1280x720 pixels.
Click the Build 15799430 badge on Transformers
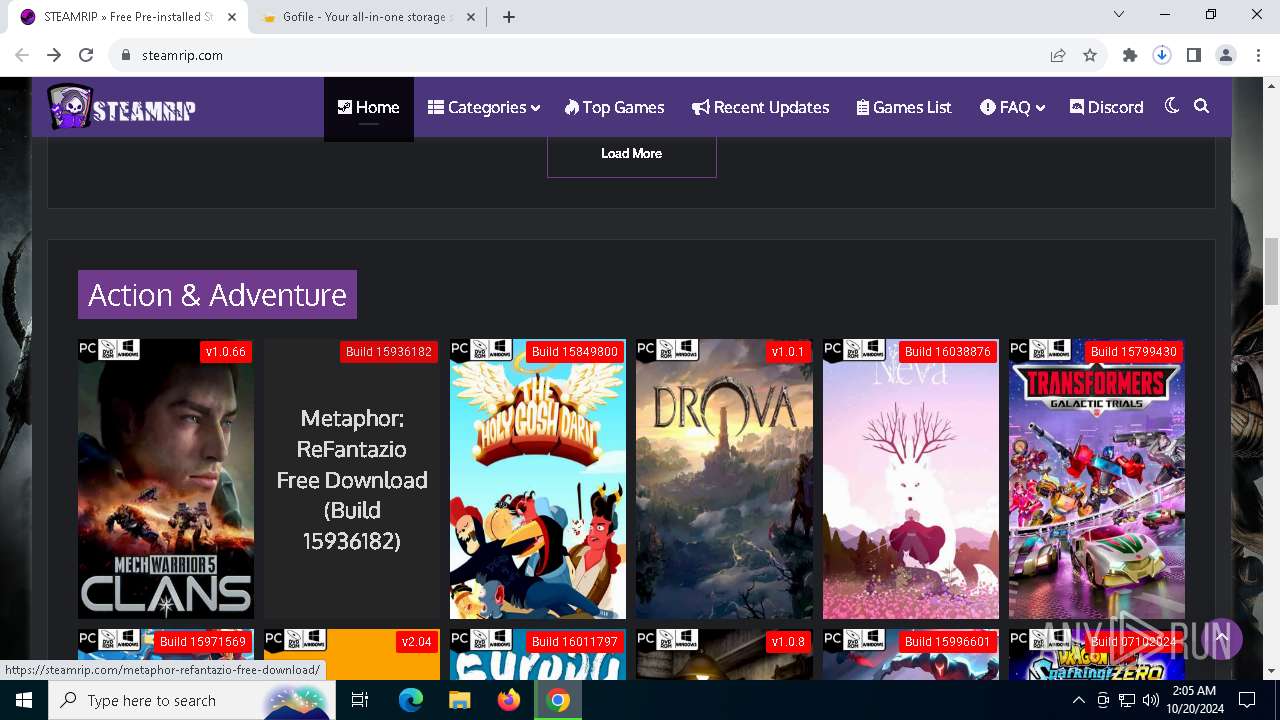click(1133, 352)
